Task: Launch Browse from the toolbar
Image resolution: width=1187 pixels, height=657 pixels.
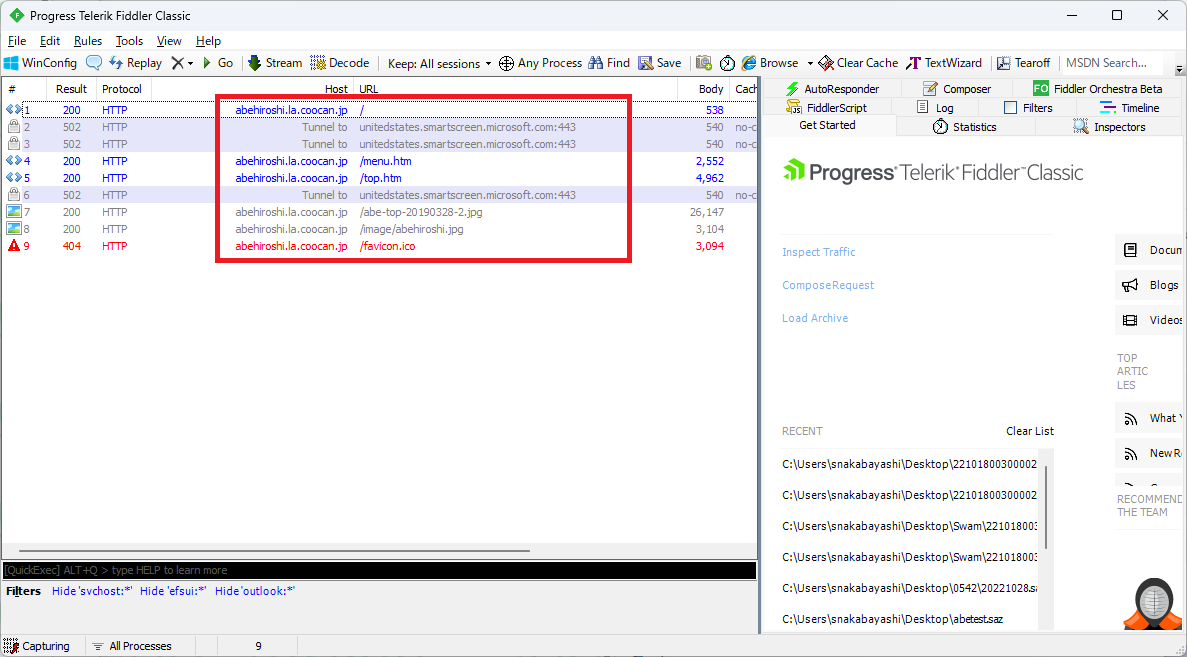Action: [x=770, y=63]
